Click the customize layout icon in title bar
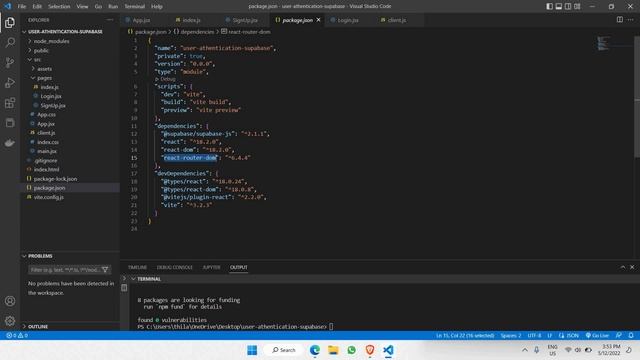Screen dimensions: 640x360 (x=577, y=6)
